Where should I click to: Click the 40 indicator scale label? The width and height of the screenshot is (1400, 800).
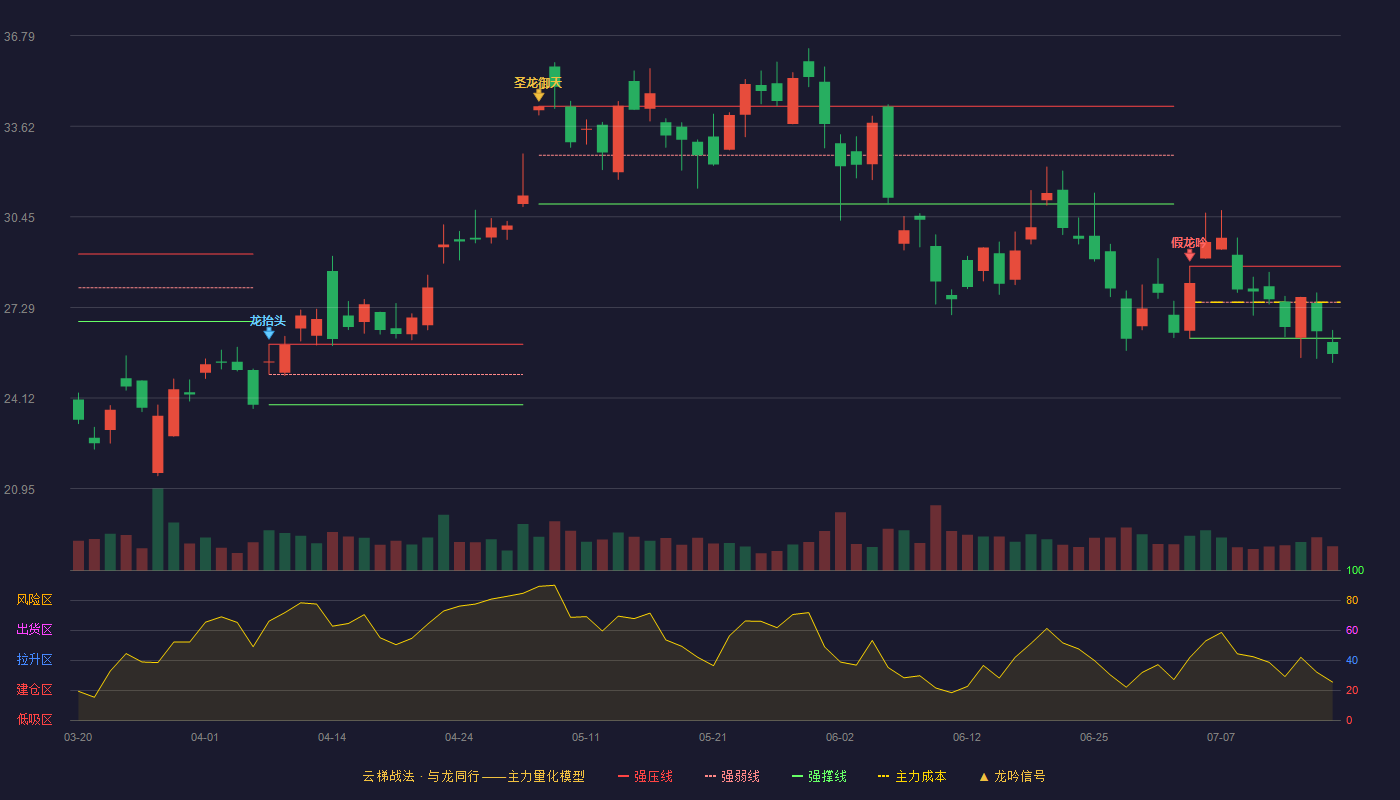[x=1352, y=660]
